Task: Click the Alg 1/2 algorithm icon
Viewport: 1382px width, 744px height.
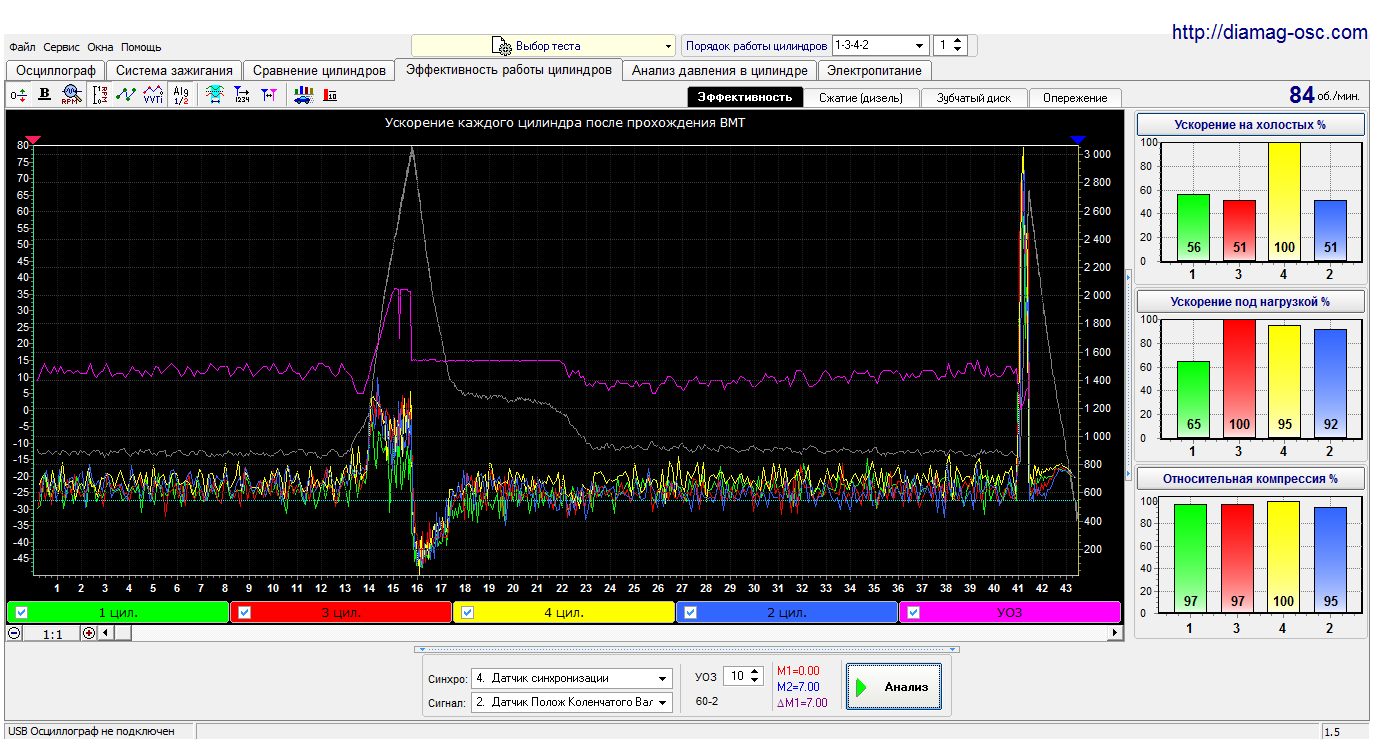Action: tap(181, 95)
